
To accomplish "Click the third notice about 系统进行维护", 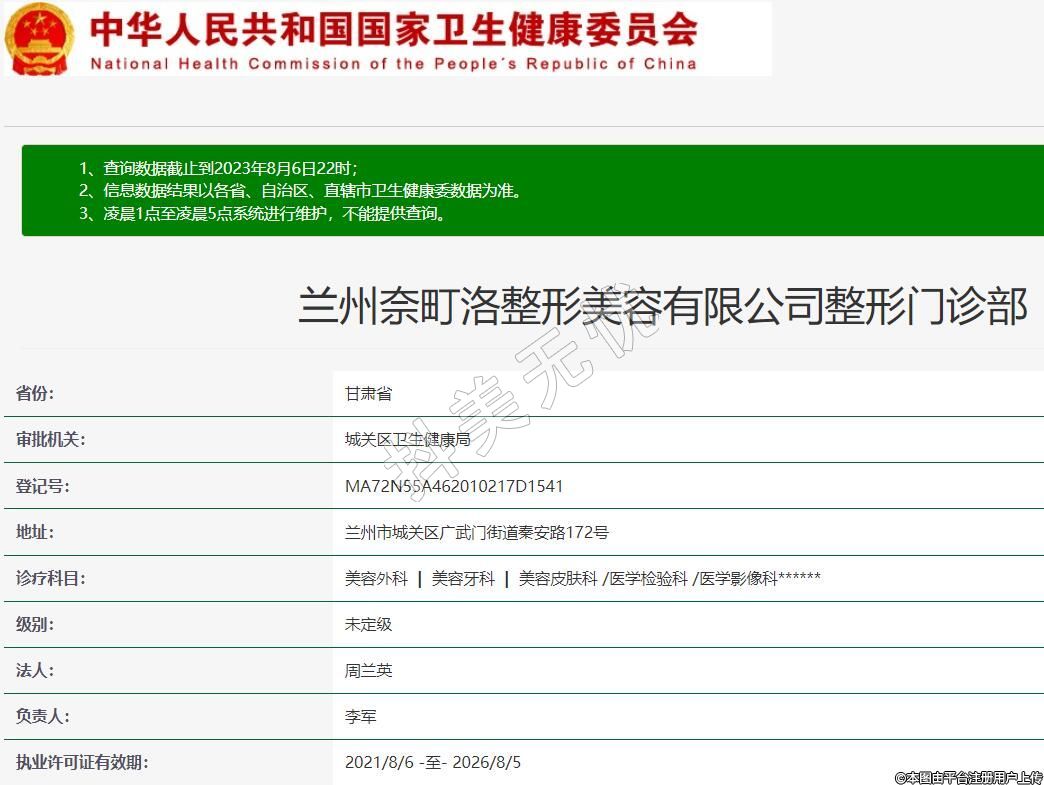I will click(x=262, y=213).
